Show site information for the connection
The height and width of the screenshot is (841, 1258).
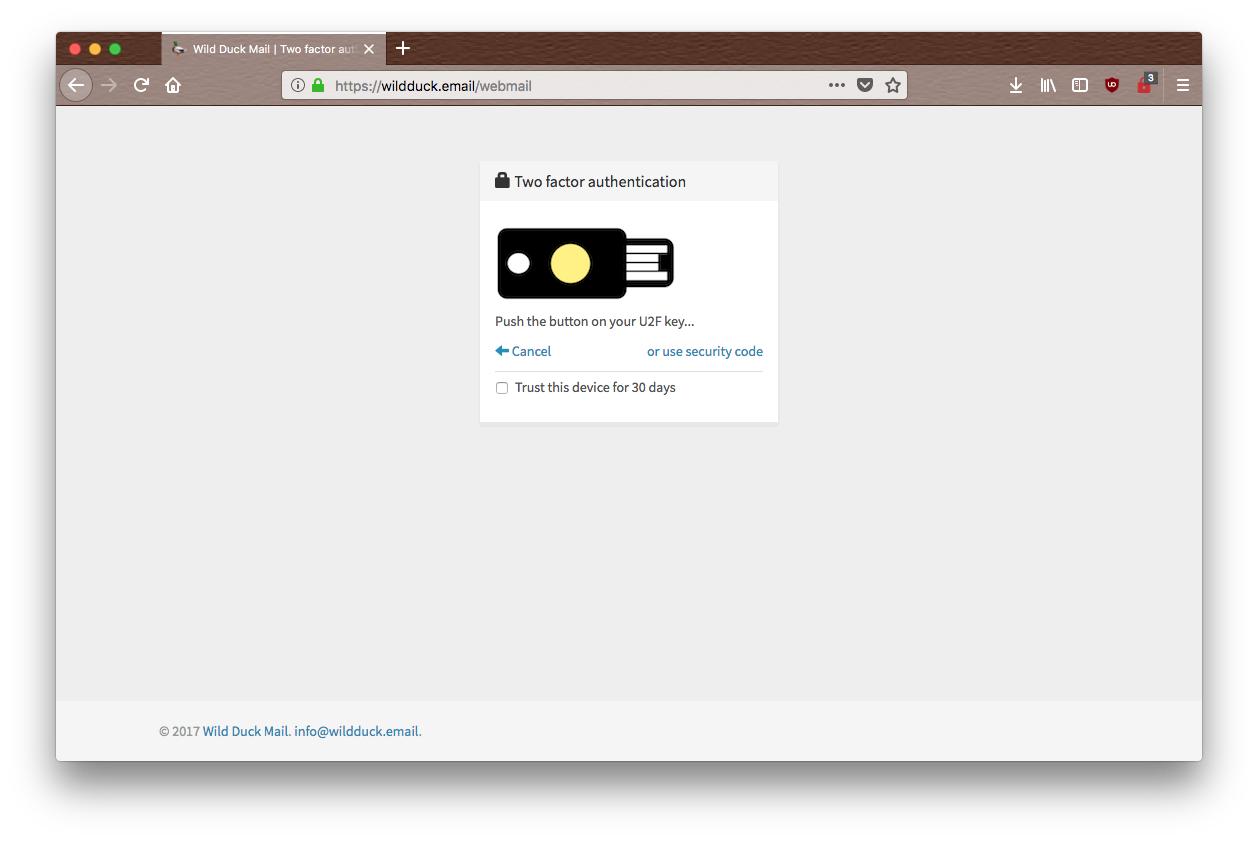298,85
